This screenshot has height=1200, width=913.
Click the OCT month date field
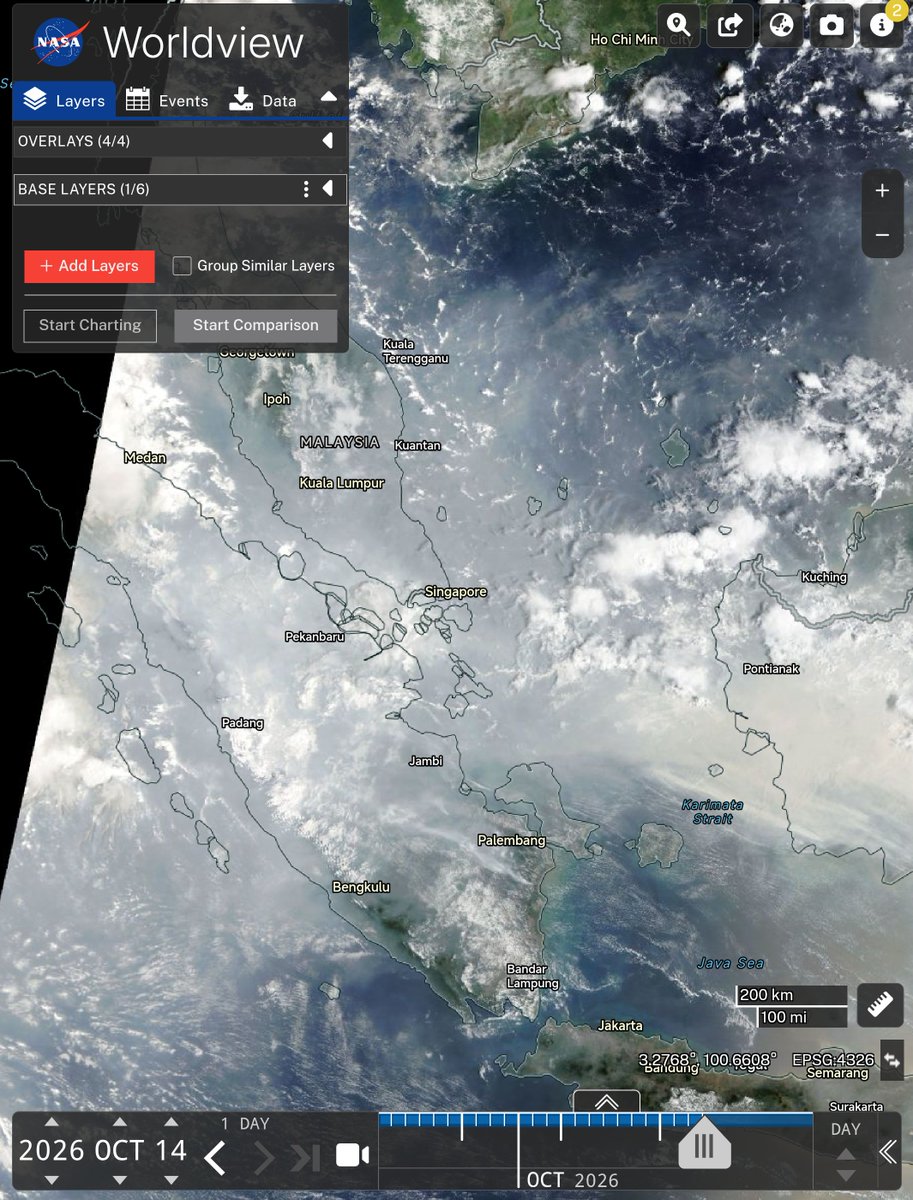[119, 1151]
